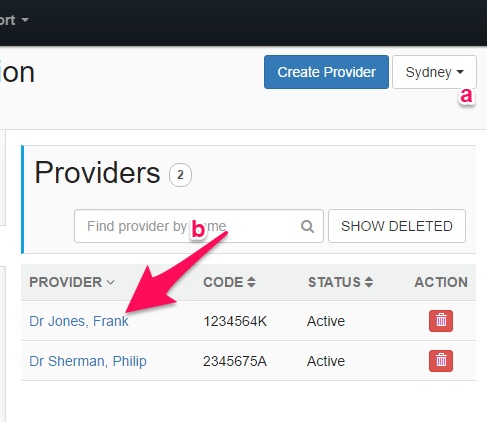Sort table by STATUS column
Image resolution: width=487 pixels, height=422 pixels.
pos(340,282)
